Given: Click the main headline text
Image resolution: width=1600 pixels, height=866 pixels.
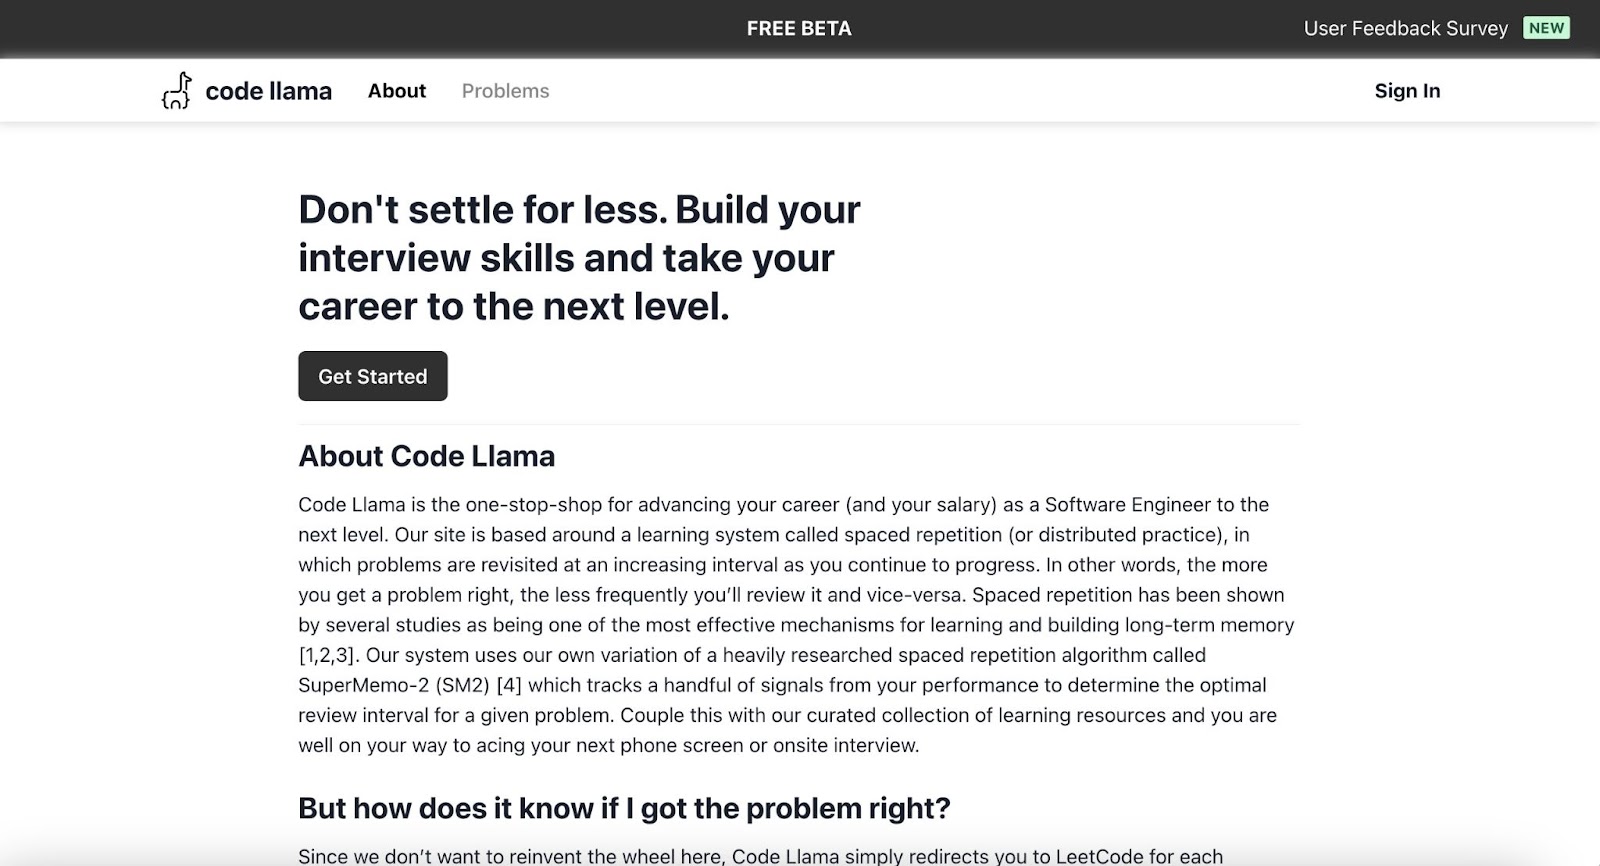Looking at the screenshot, I should 579,257.
